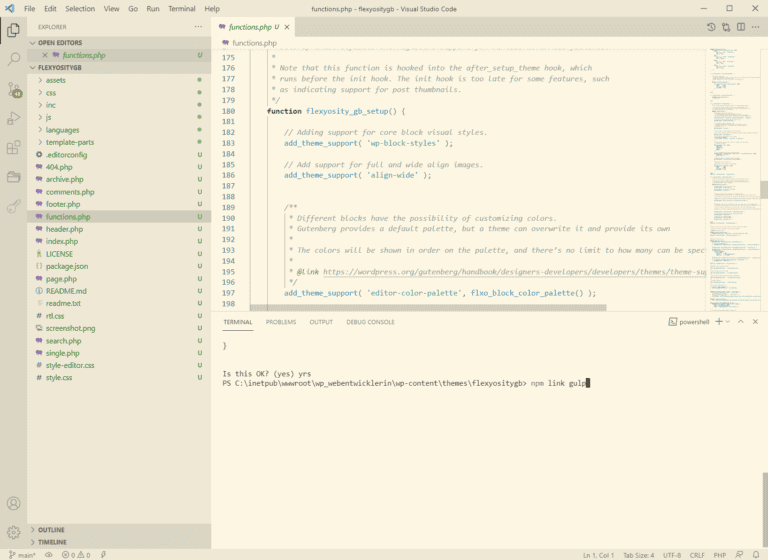Add a new terminal with plus icon
768x560 pixels.
click(x=719, y=321)
